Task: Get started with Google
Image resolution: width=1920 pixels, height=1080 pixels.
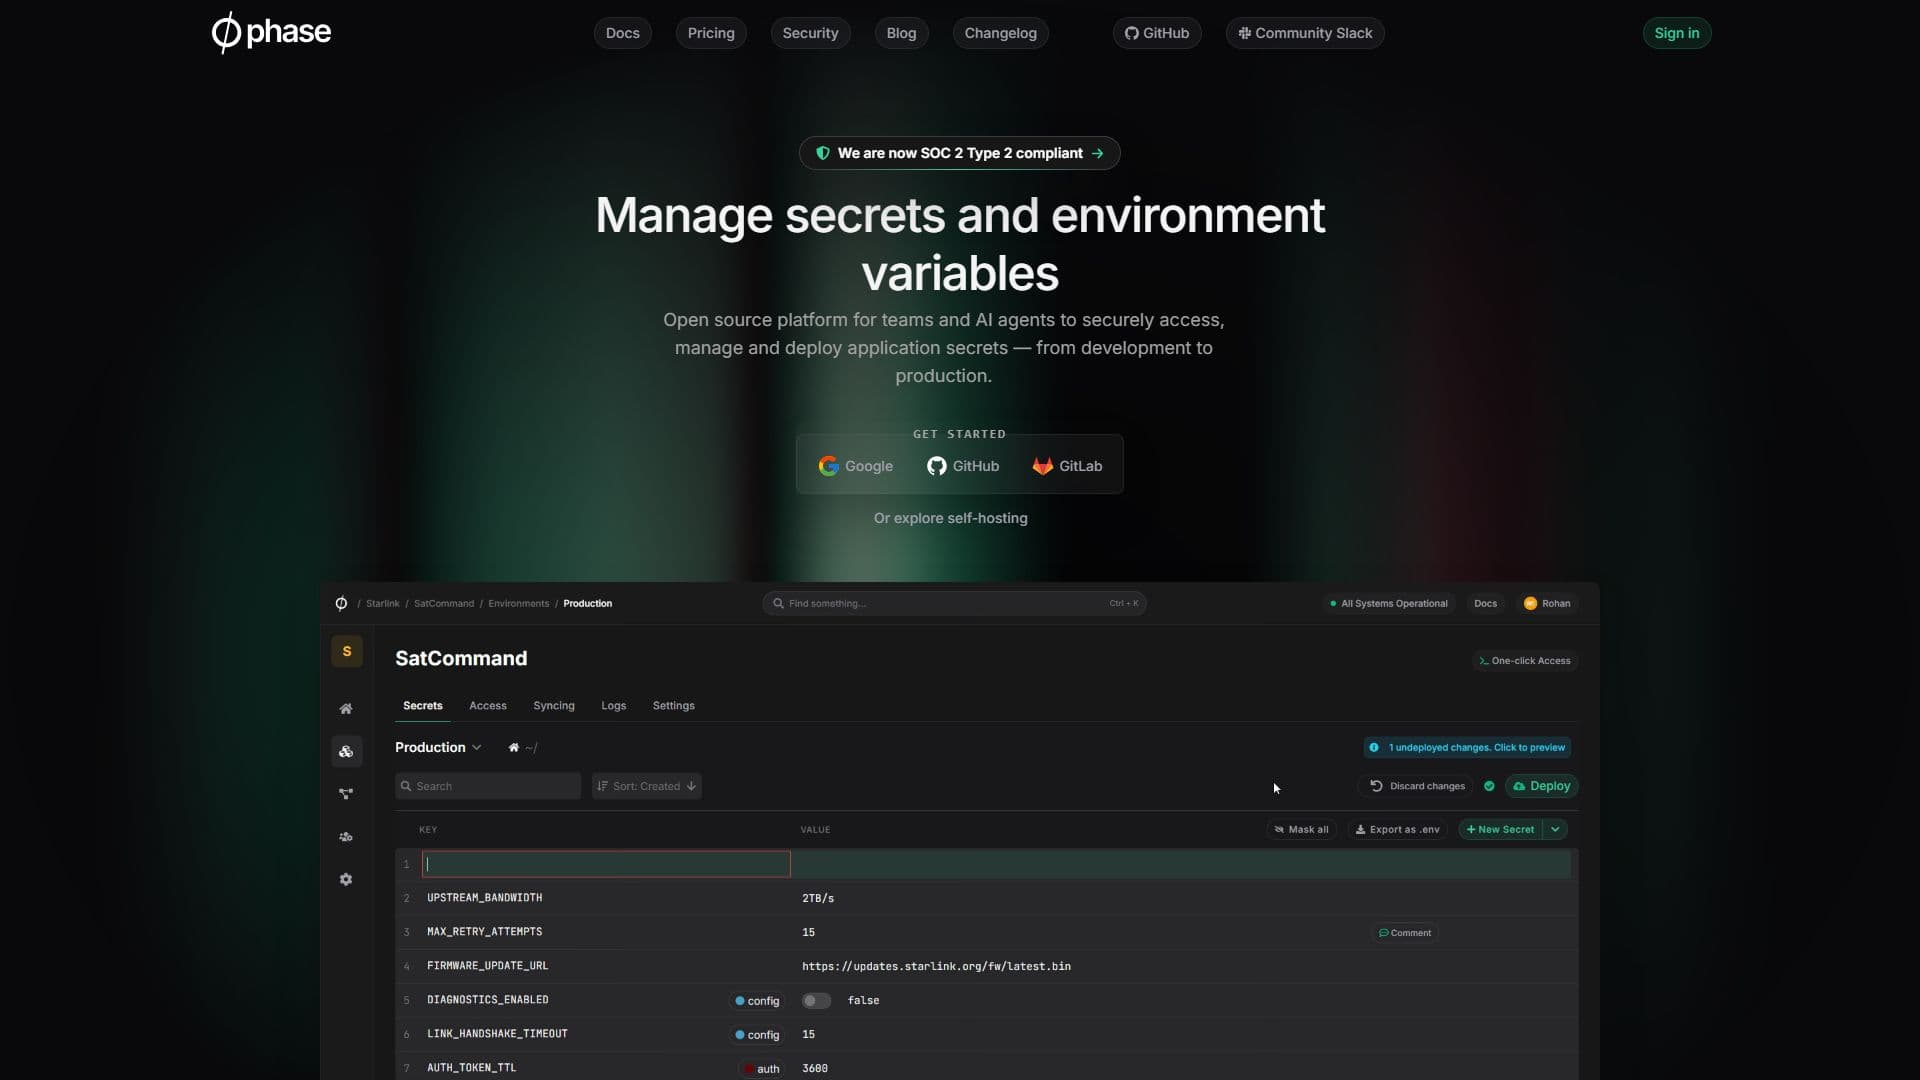Action: pyautogui.click(x=855, y=466)
